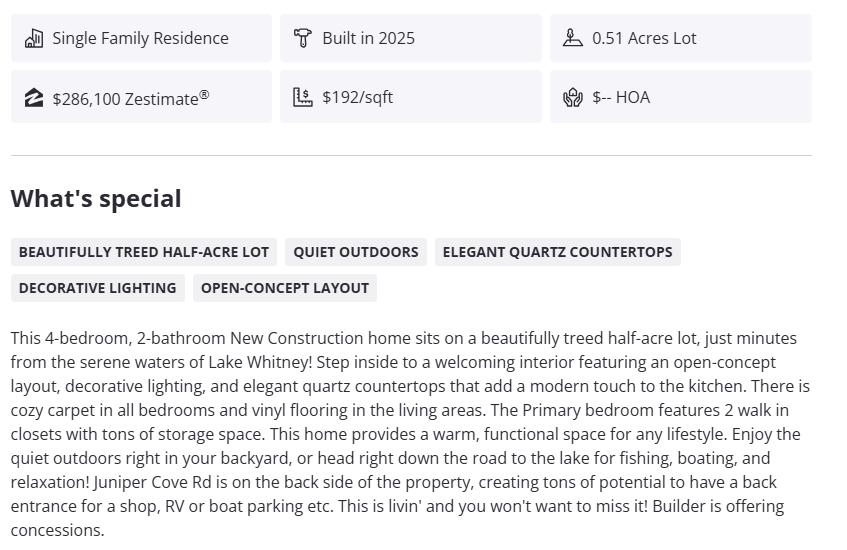
Task: Click the Single Family Residence label
Action: click(140, 38)
